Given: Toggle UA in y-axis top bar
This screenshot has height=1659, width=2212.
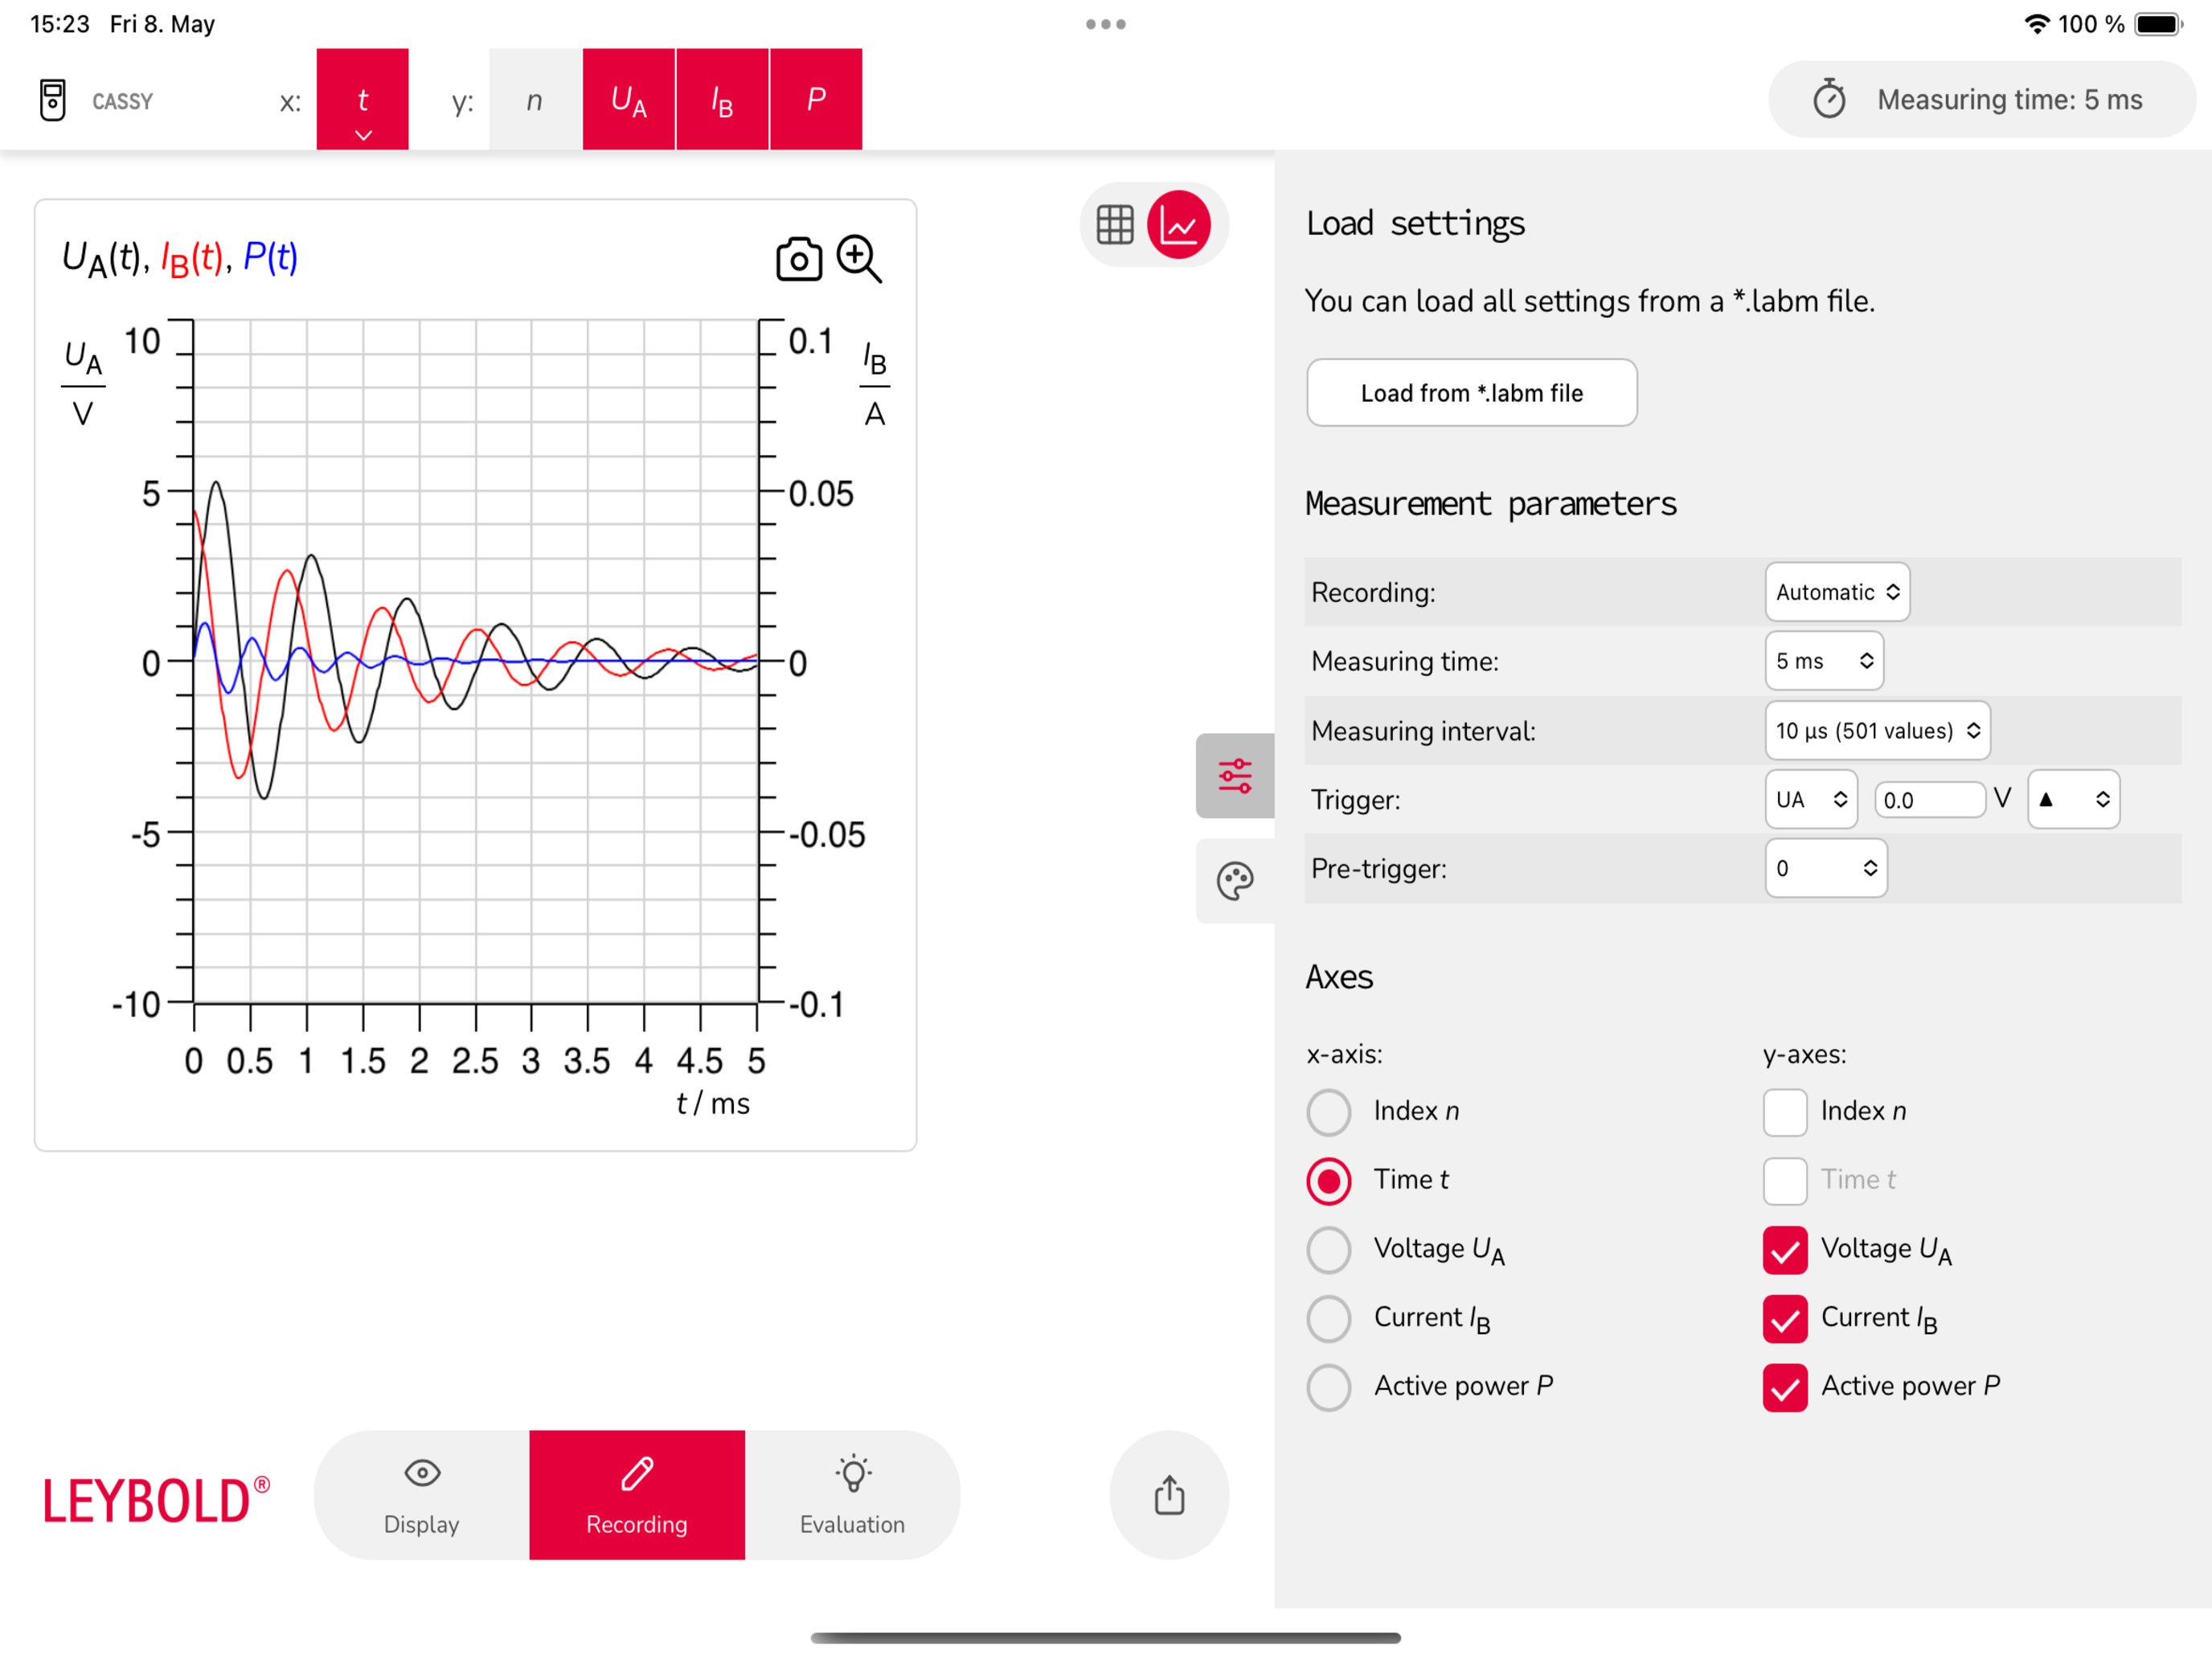Looking at the screenshot, I should [x=629, y=99].
